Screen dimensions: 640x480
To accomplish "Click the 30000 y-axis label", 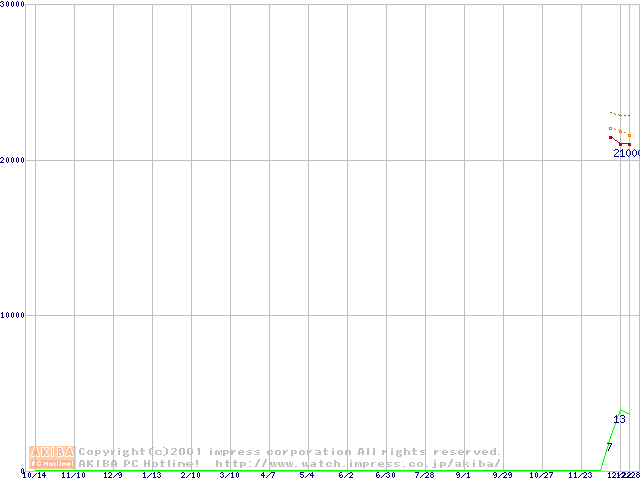I will tap(14, 5).
